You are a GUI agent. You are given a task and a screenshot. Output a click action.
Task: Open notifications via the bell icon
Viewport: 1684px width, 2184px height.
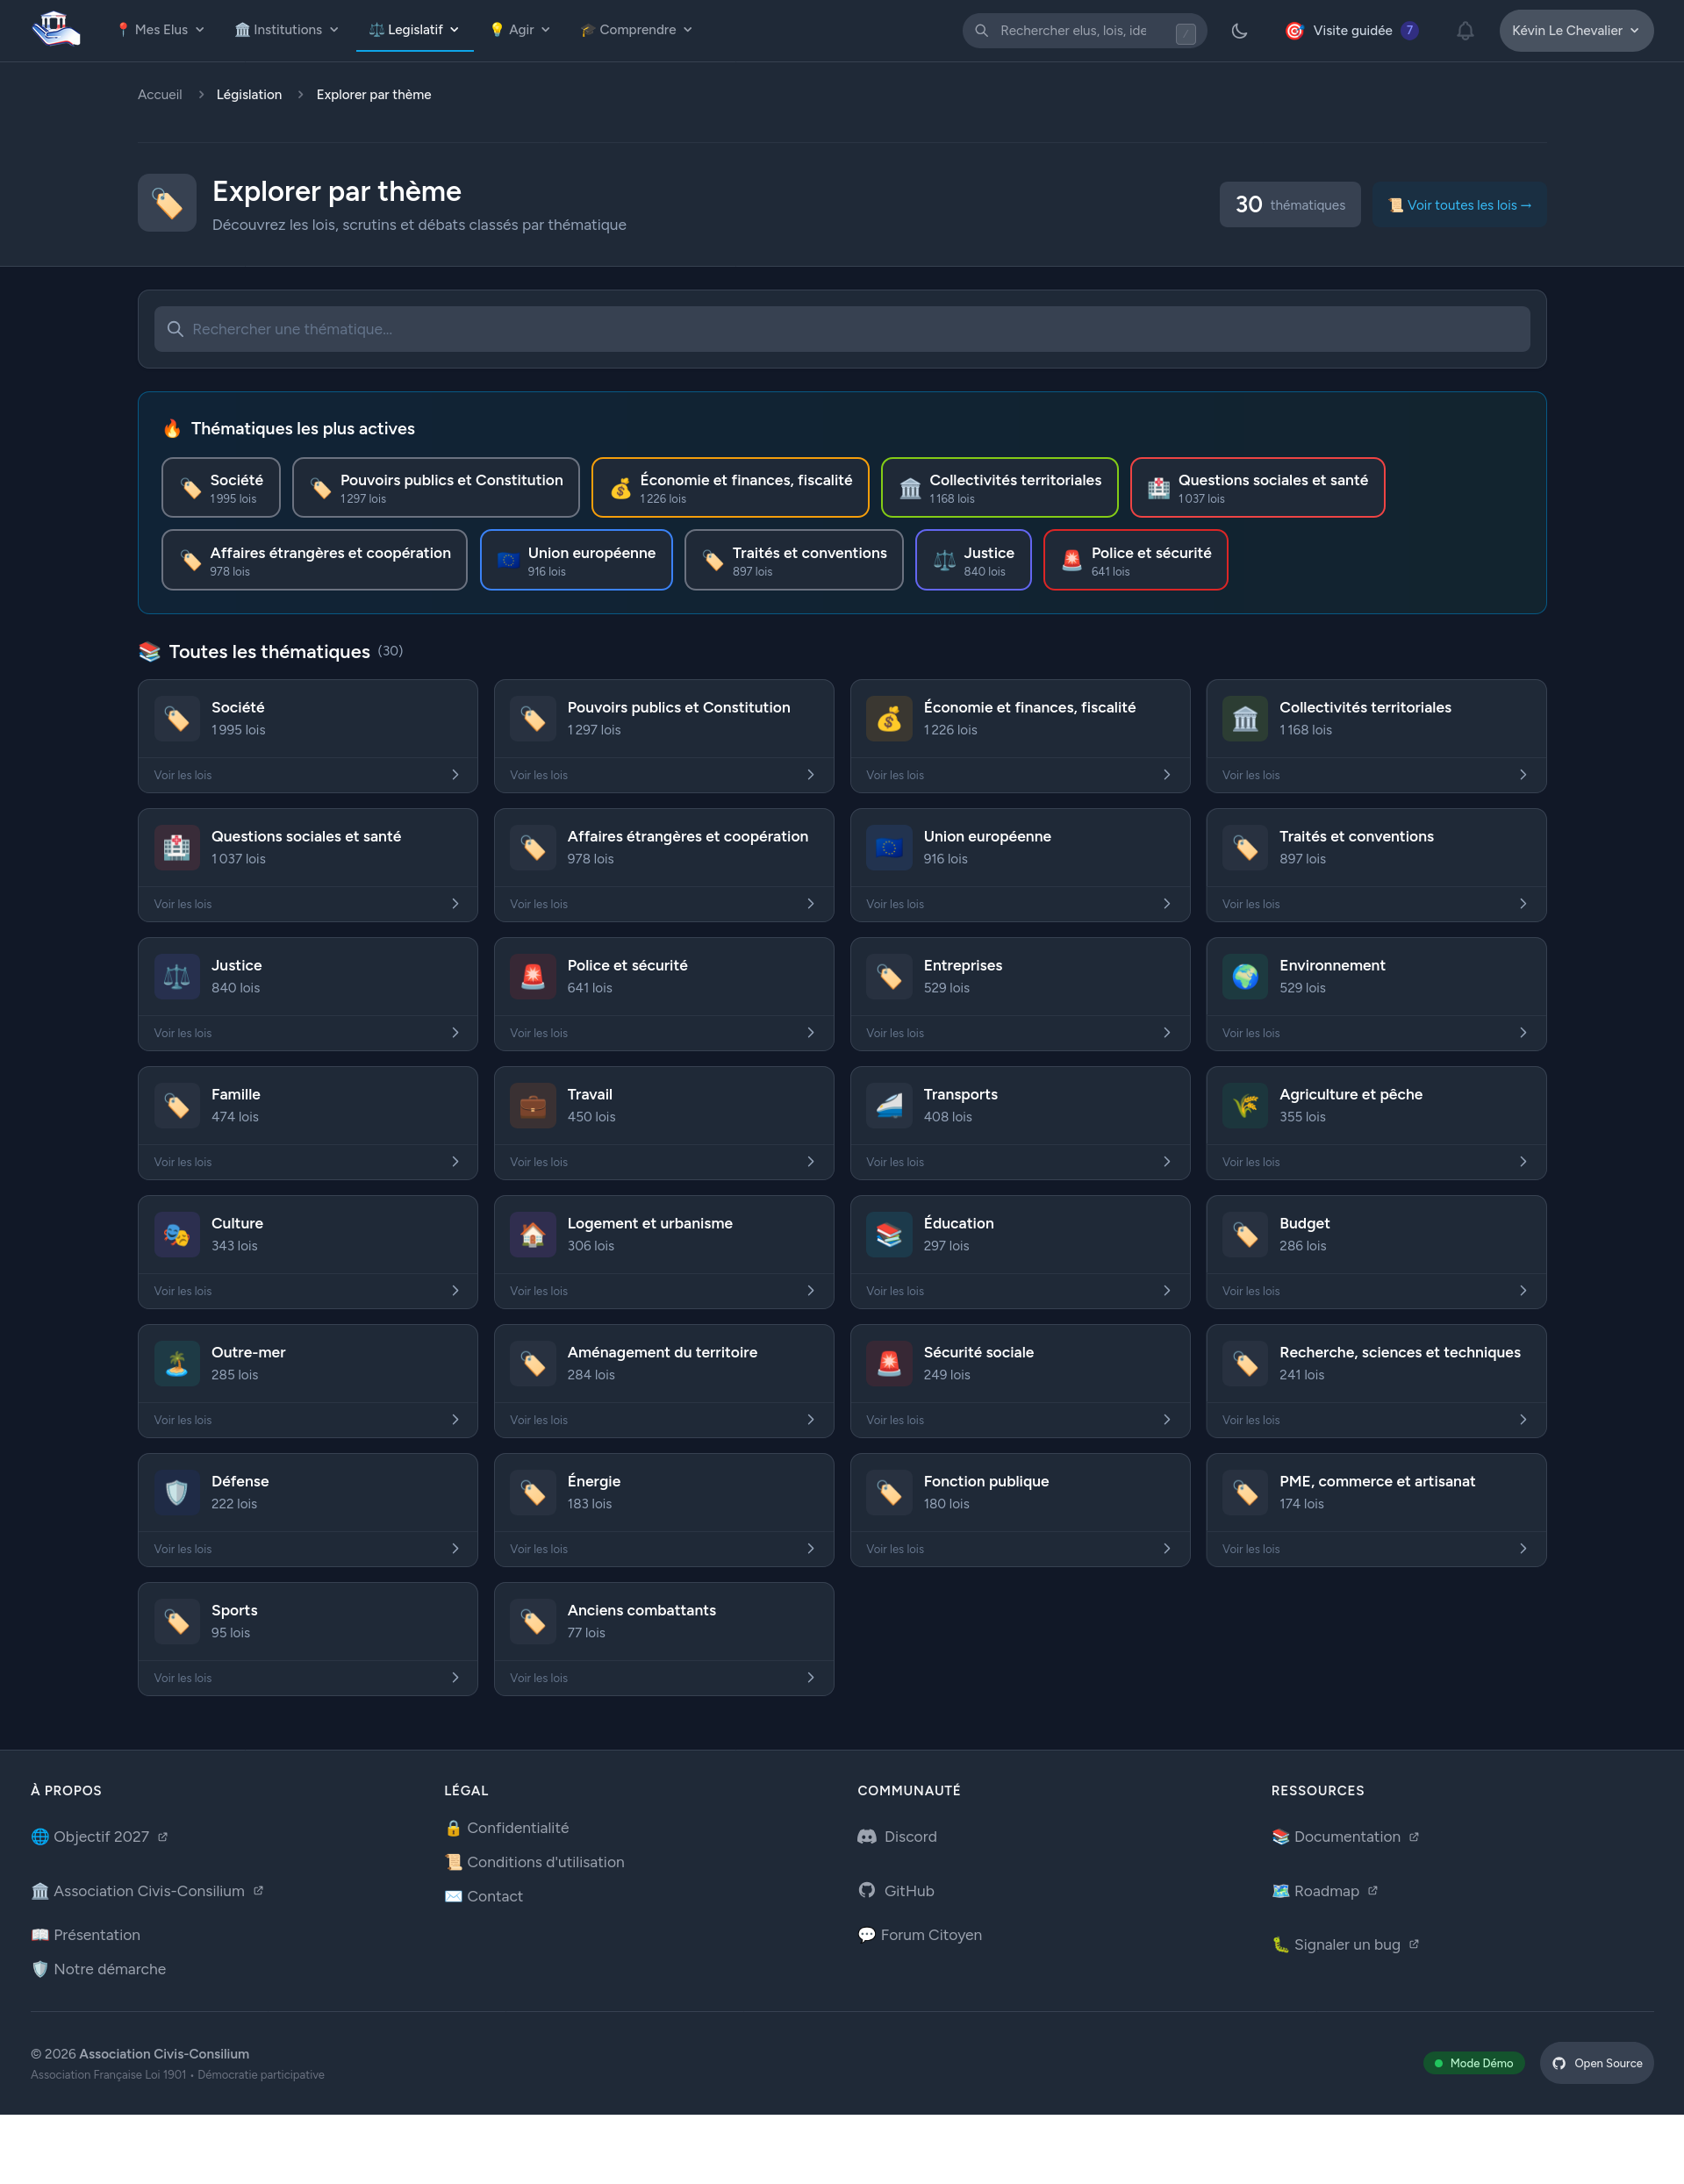[x=1464, y=31]
